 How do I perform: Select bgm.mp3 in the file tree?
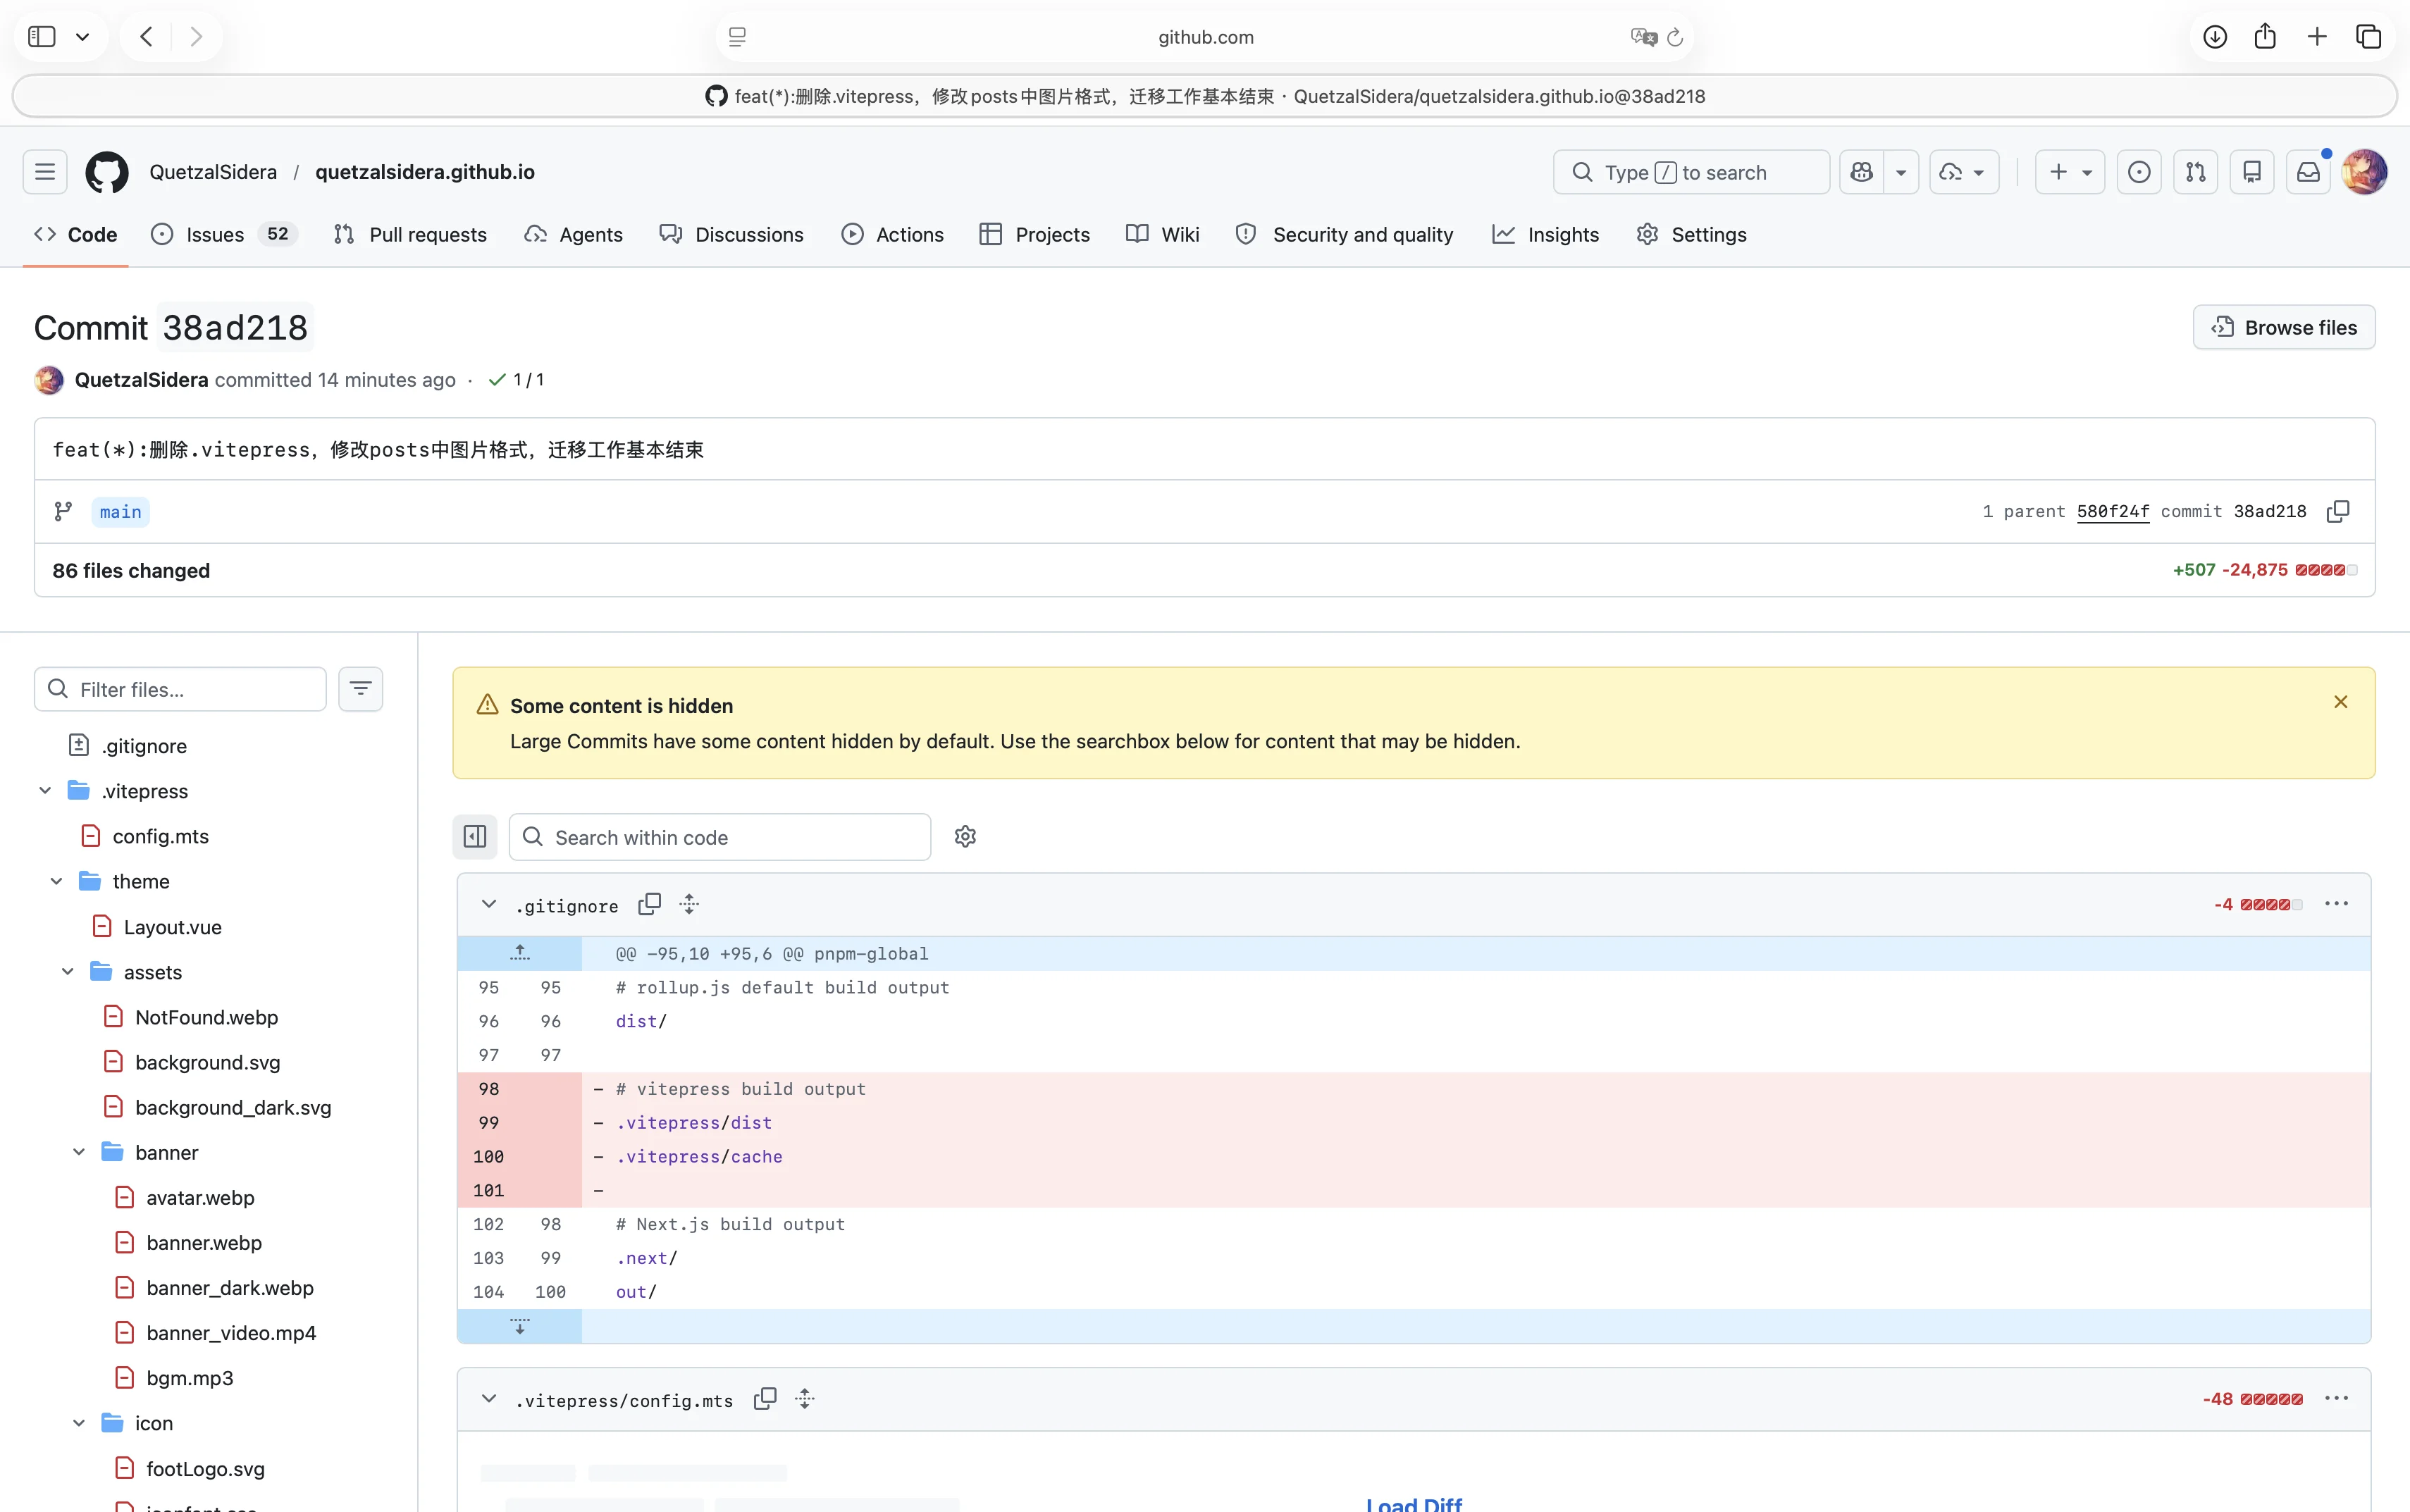coord(190,1378)
